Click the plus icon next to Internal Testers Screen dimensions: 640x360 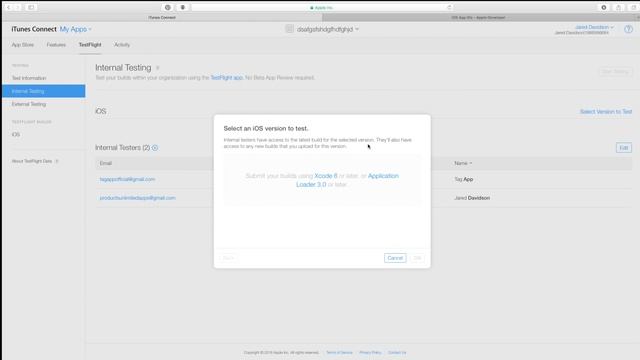click(155, 148)
